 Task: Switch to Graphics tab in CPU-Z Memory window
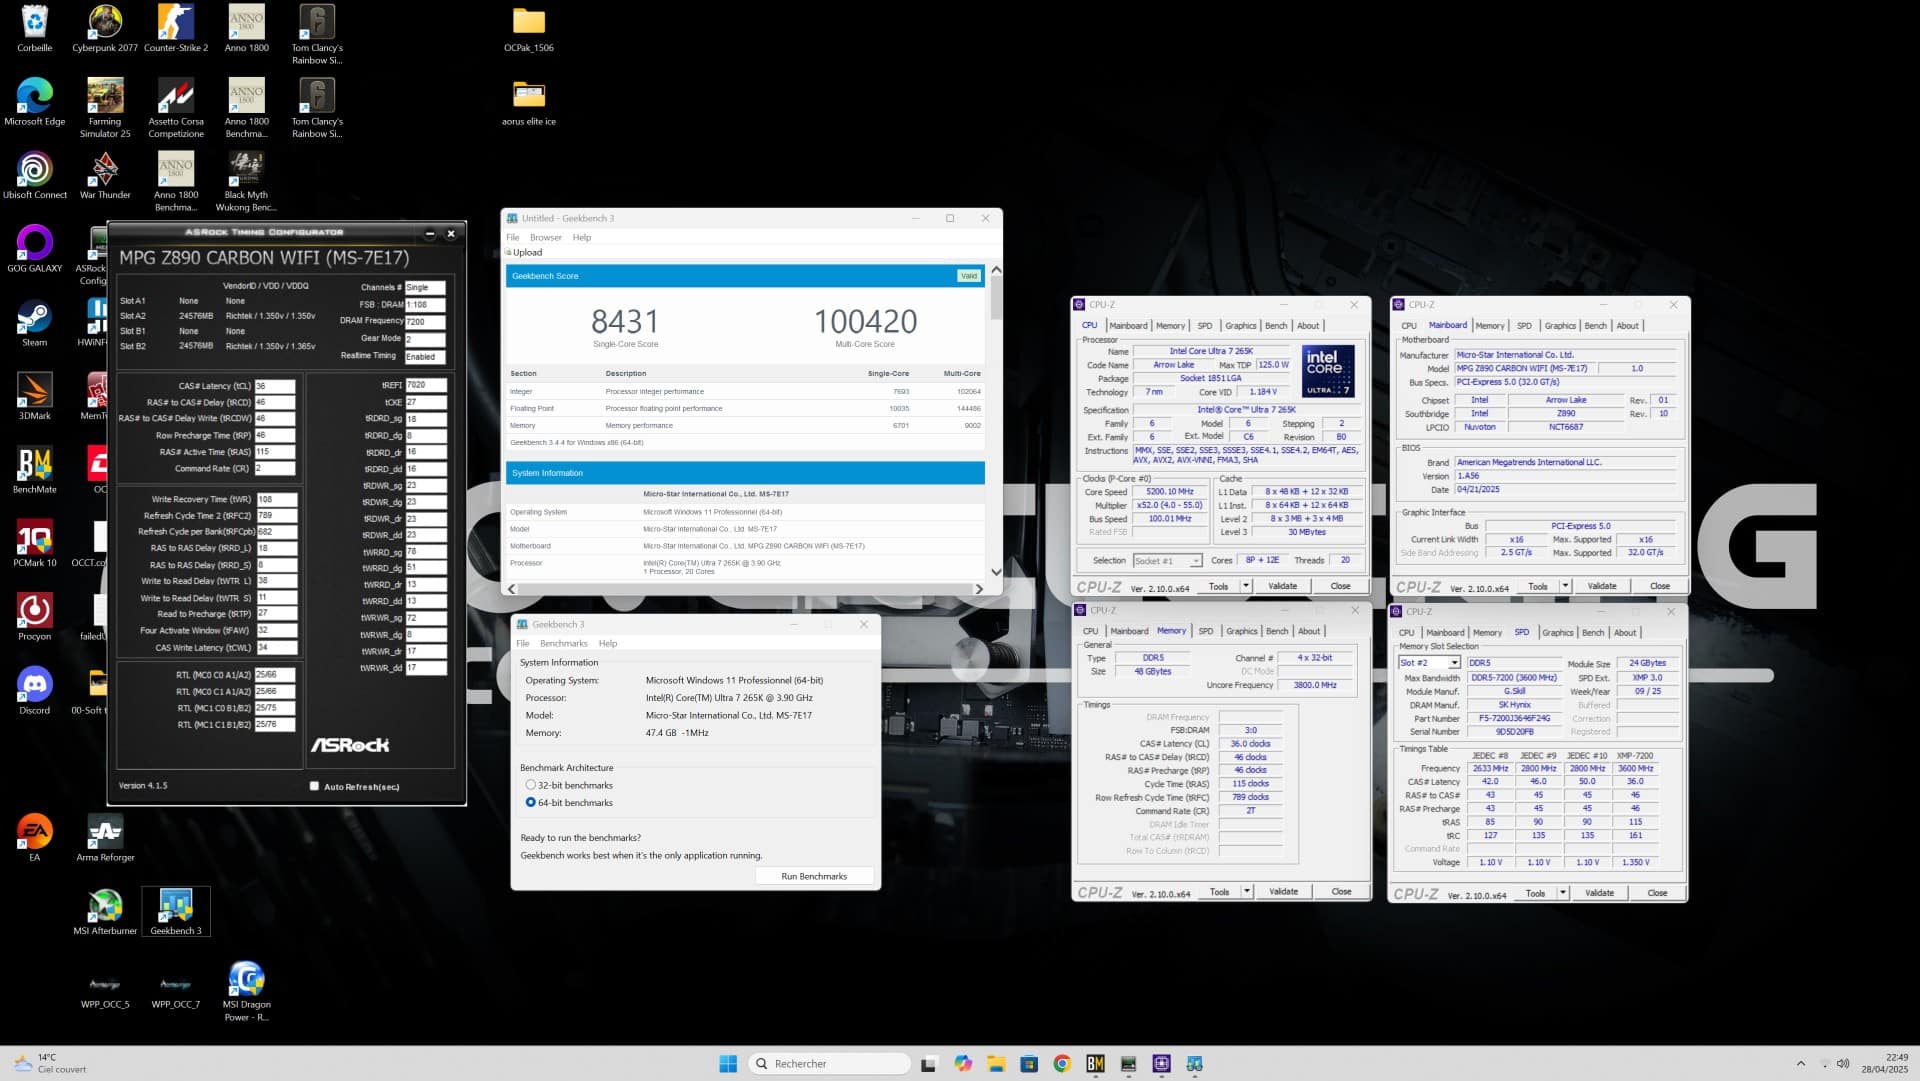1242,632
